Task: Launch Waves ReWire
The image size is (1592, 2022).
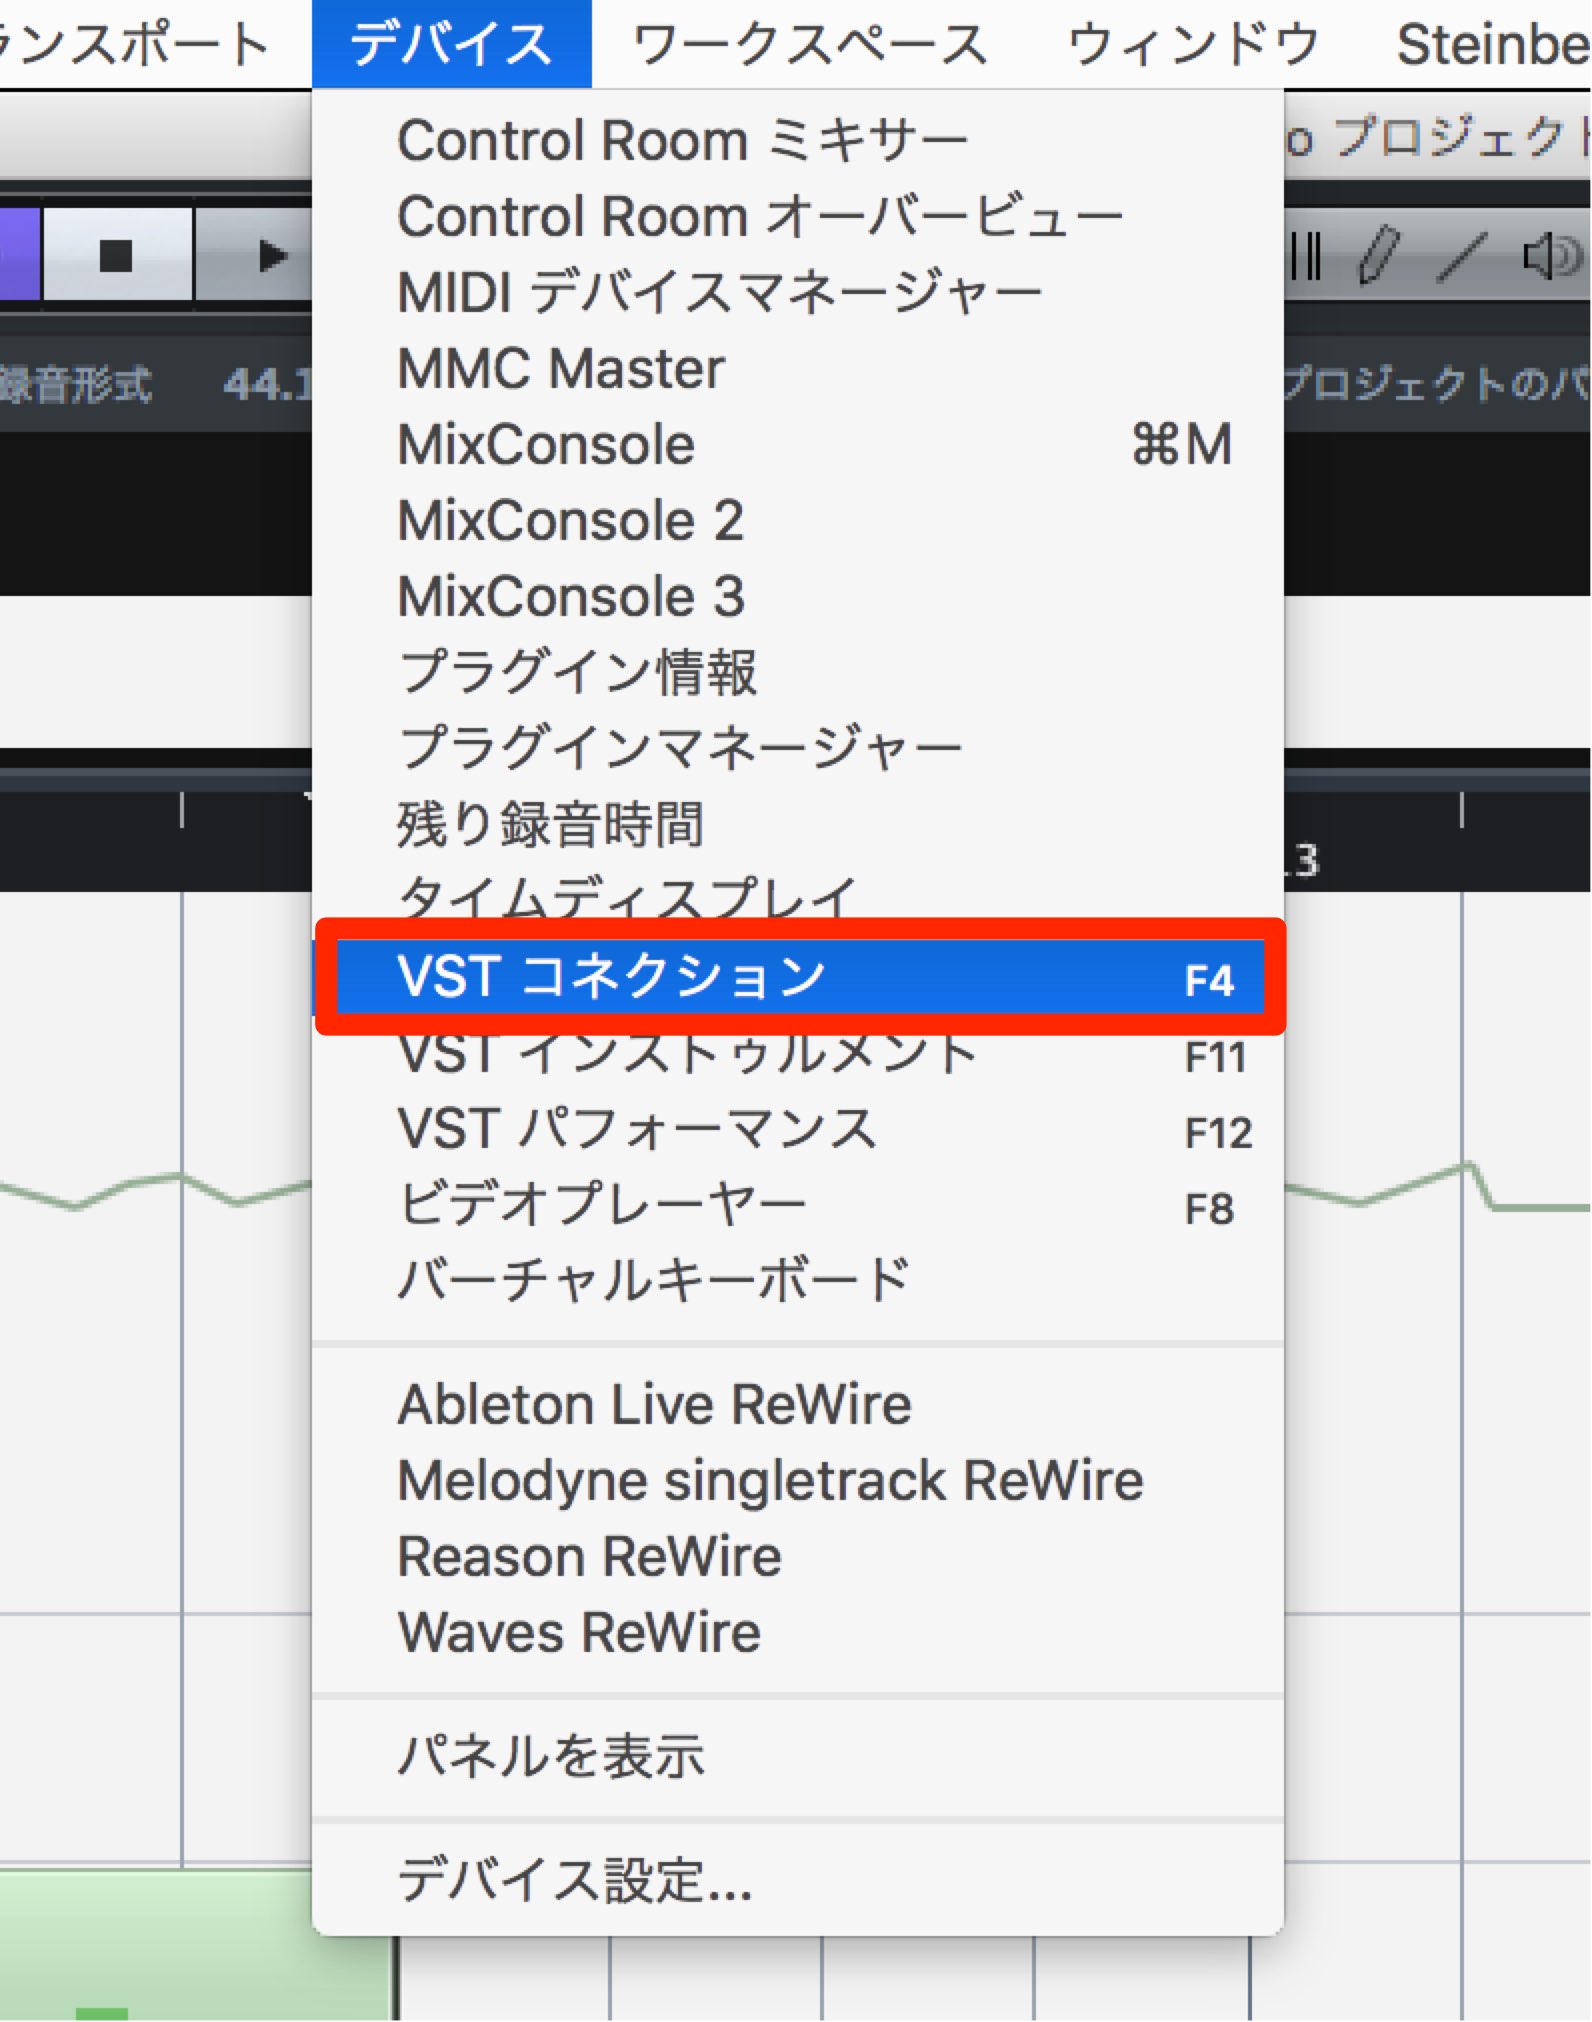Action: [797, 1632]
